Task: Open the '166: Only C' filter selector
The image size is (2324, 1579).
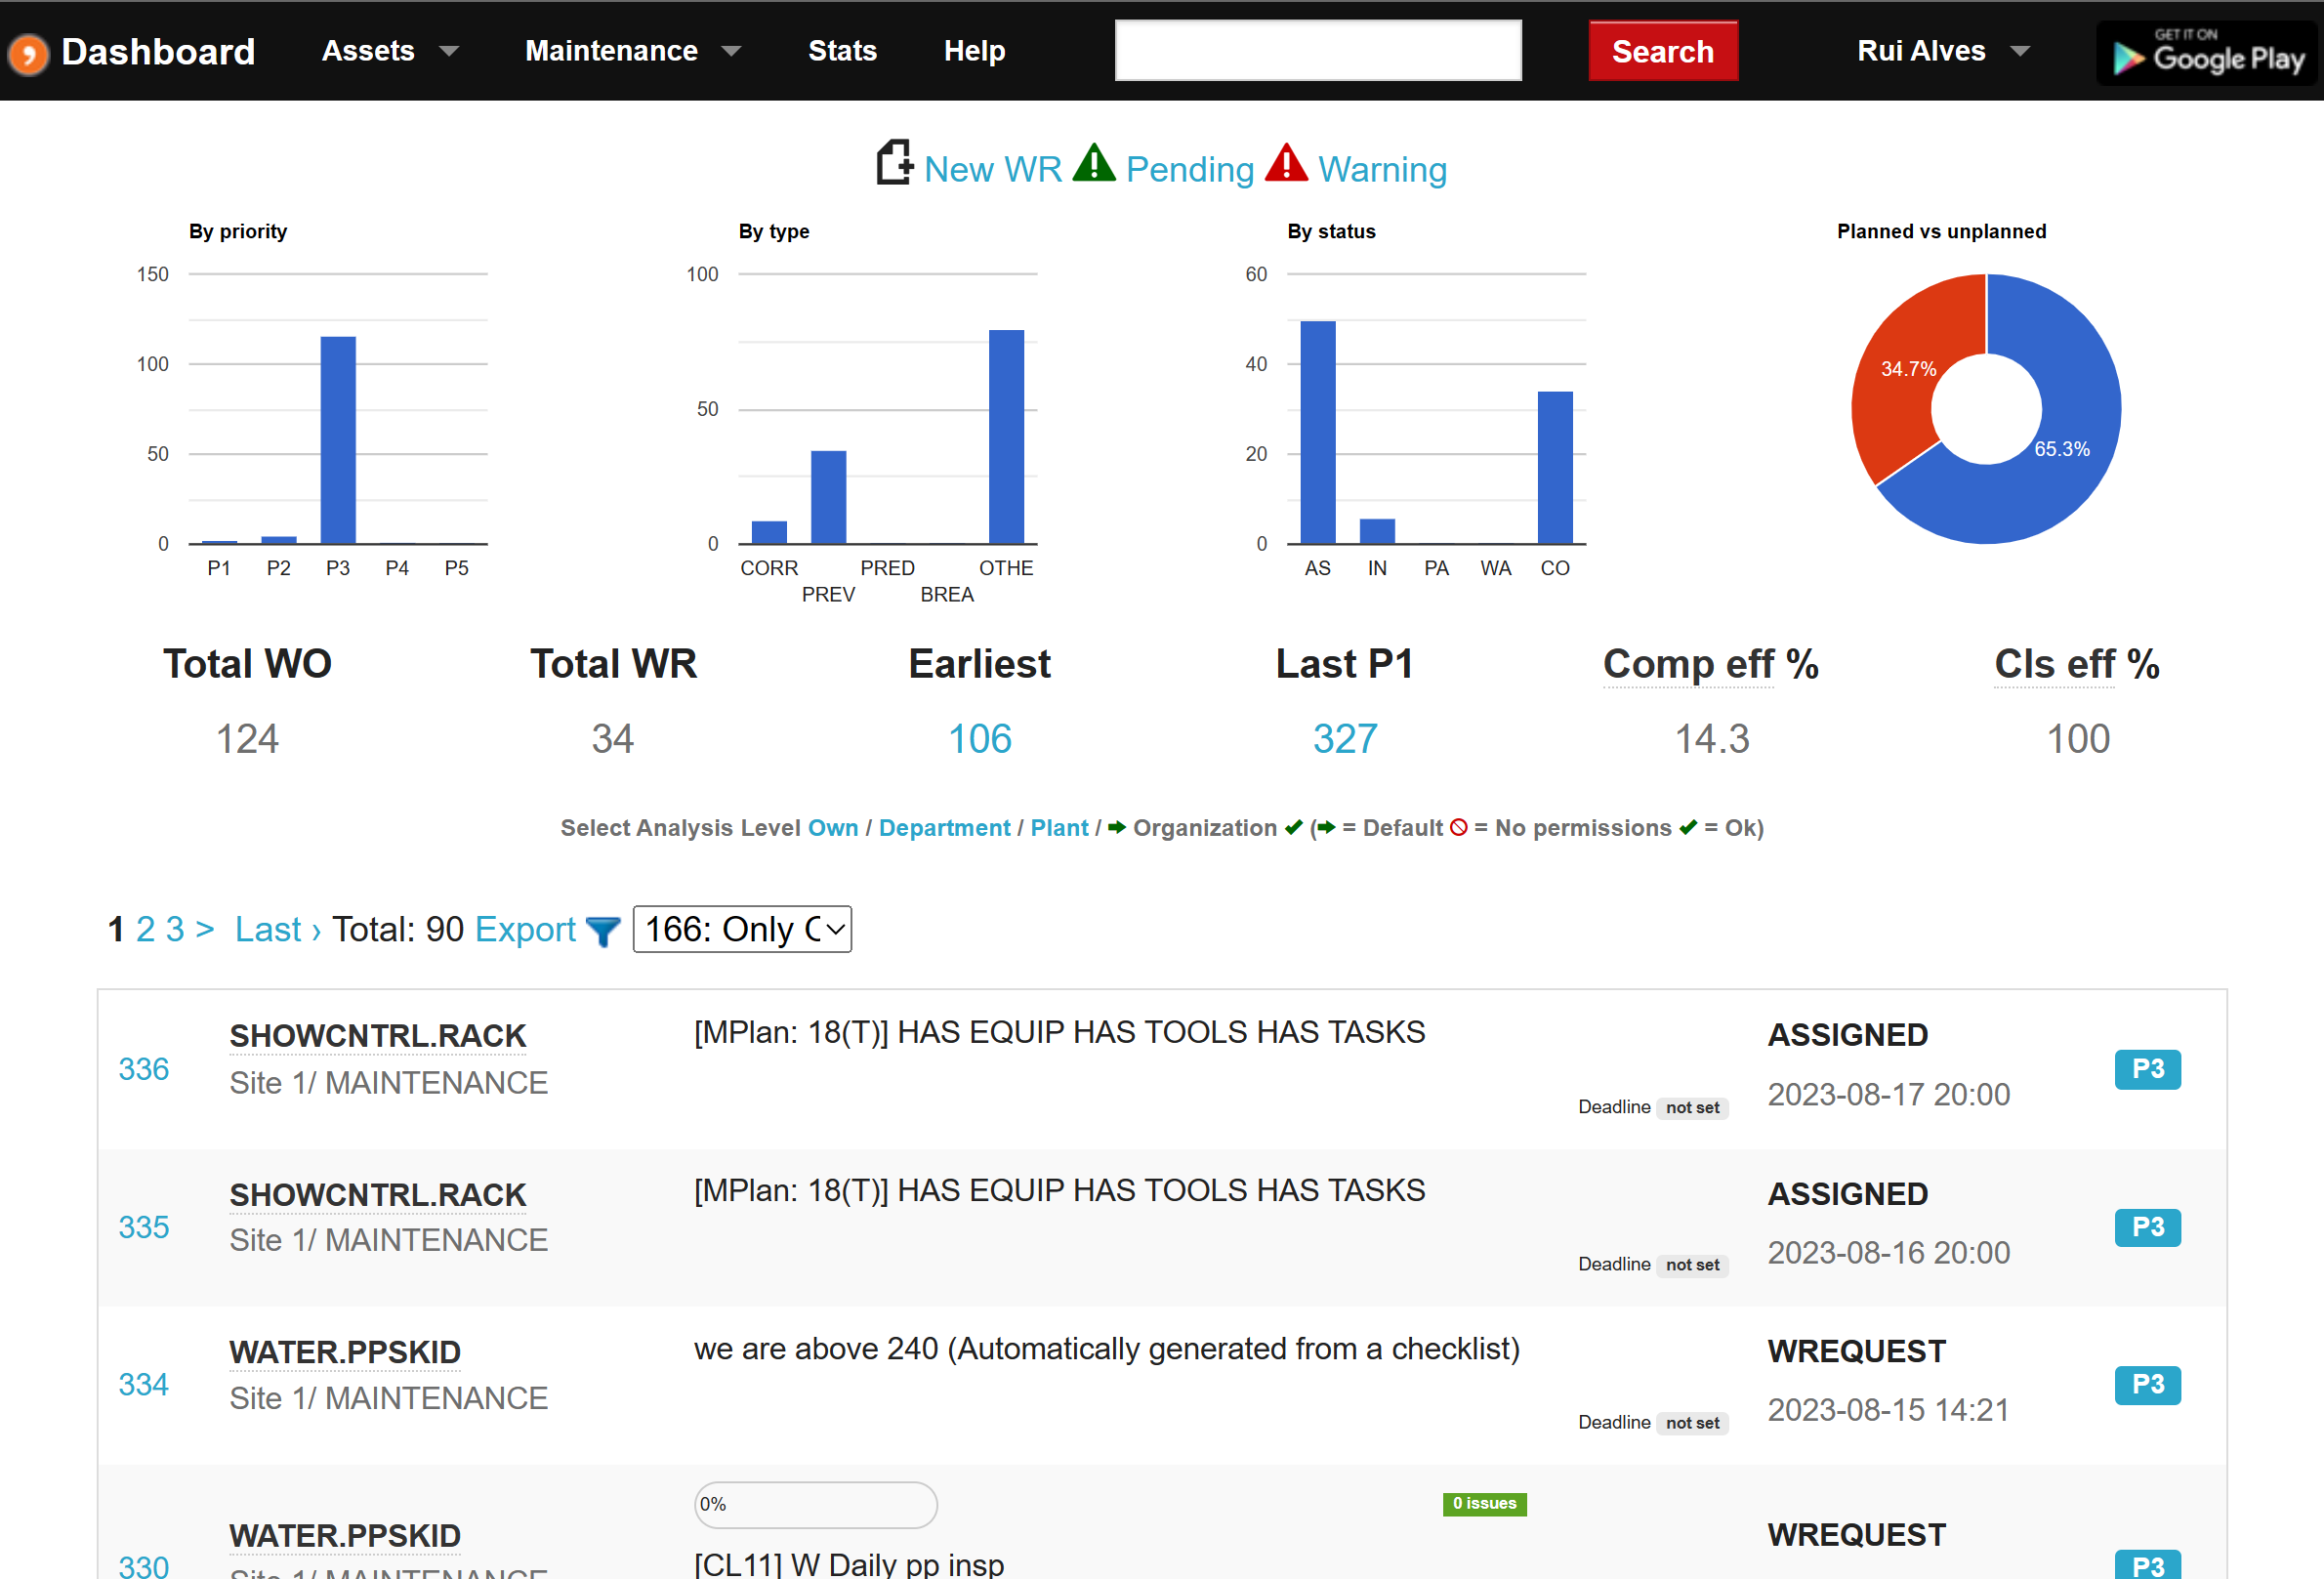Action: (x=741, y=929)
